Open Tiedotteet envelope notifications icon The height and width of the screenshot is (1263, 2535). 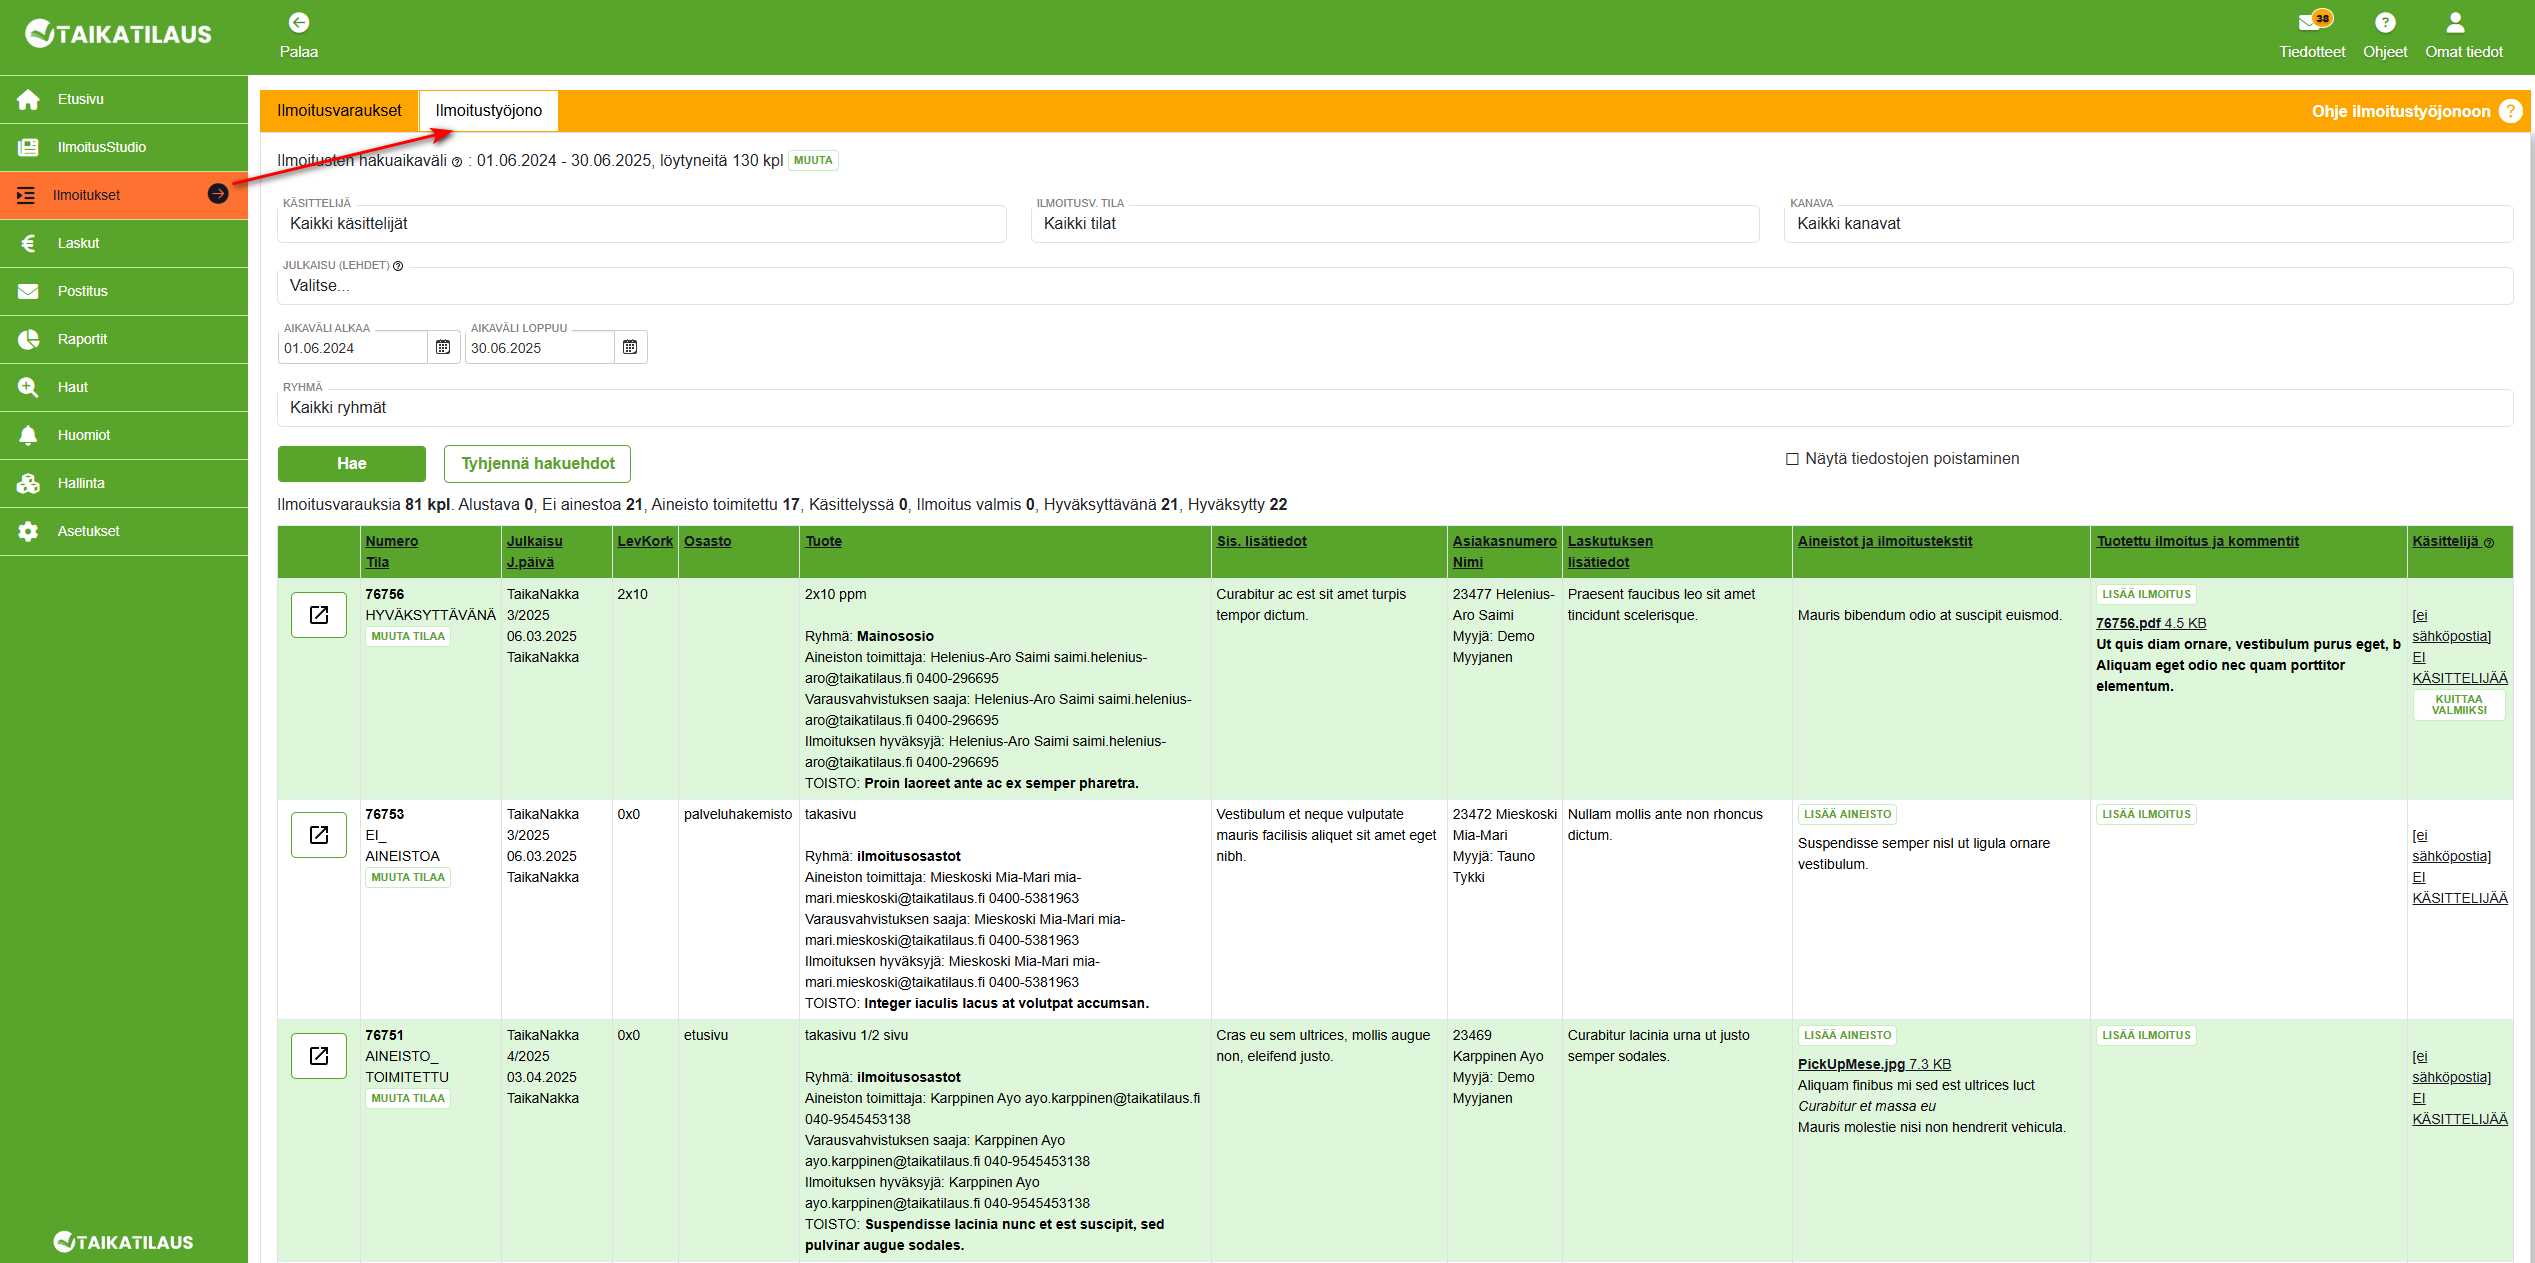[x=2310, y=23]
